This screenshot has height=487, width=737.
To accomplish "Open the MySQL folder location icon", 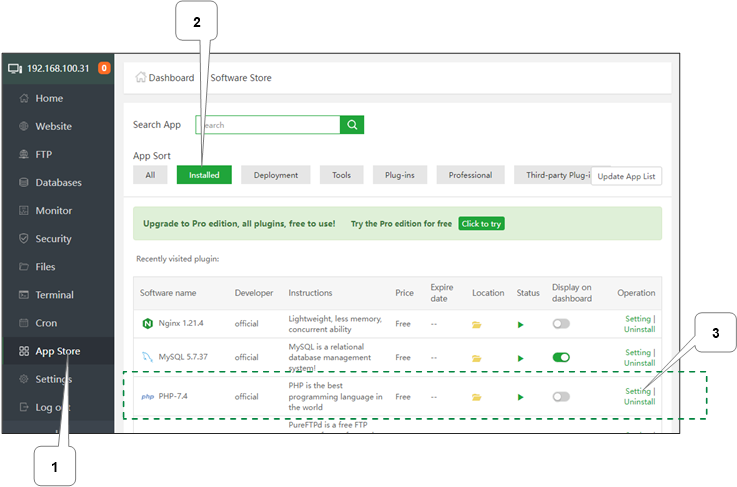I will (x=477, y=358).
